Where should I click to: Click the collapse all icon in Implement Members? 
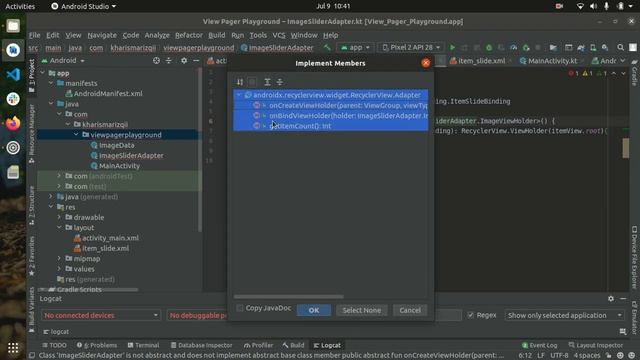click(x=280, y=82)
